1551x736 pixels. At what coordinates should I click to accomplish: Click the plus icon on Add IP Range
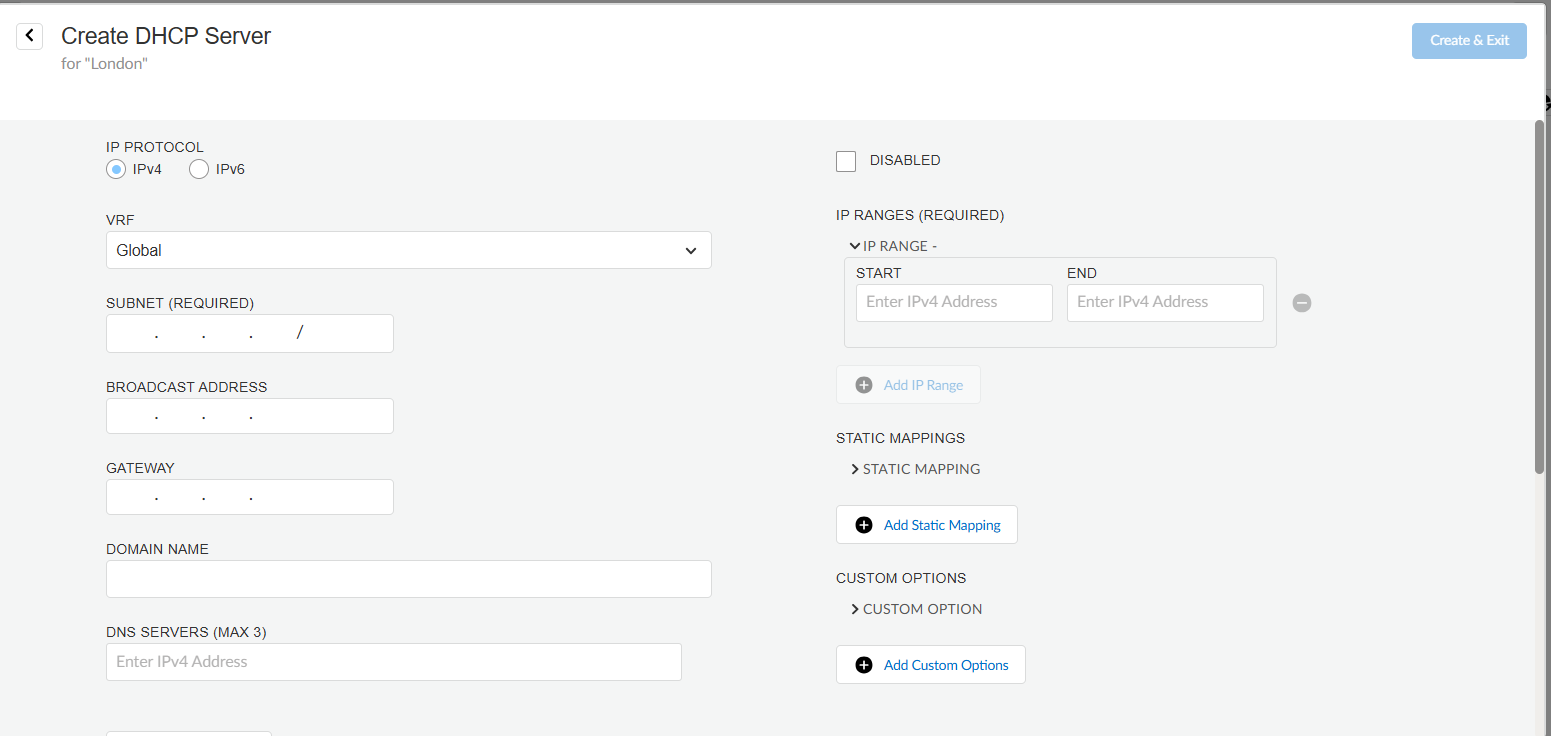pyautogui.click(x=863, y=384)
